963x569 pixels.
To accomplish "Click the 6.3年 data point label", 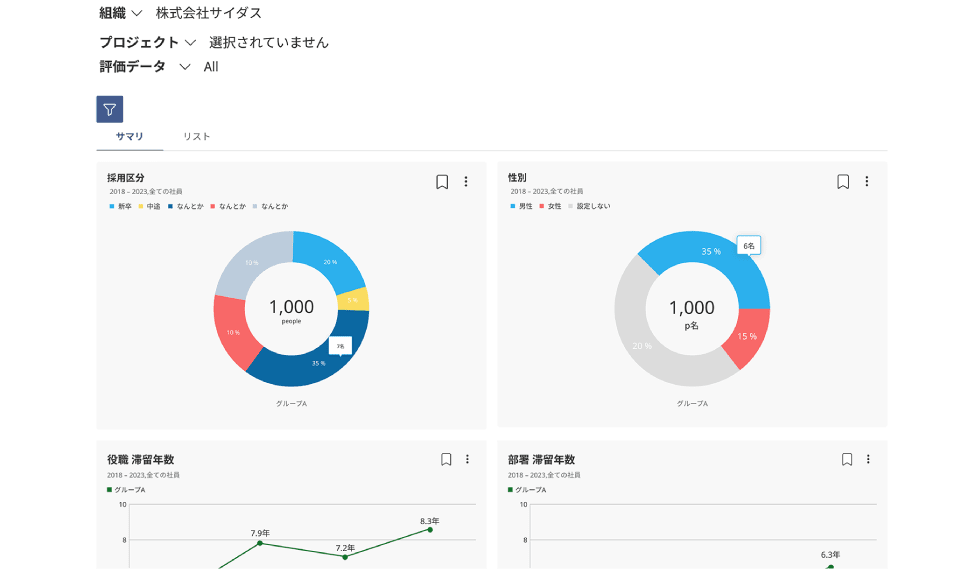I will (830, 555).
